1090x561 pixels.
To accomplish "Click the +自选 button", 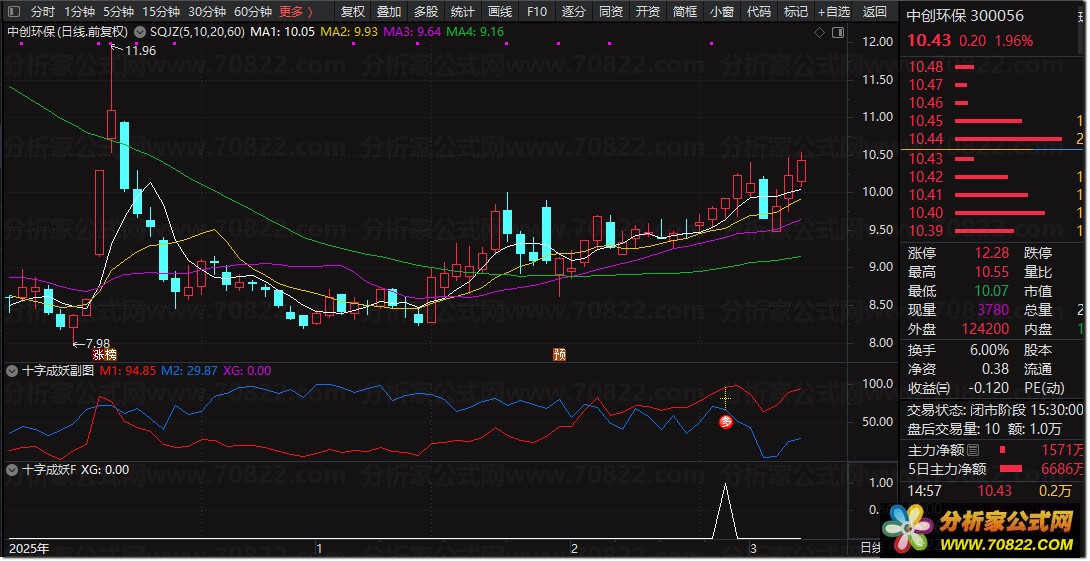I will (833, 12).
